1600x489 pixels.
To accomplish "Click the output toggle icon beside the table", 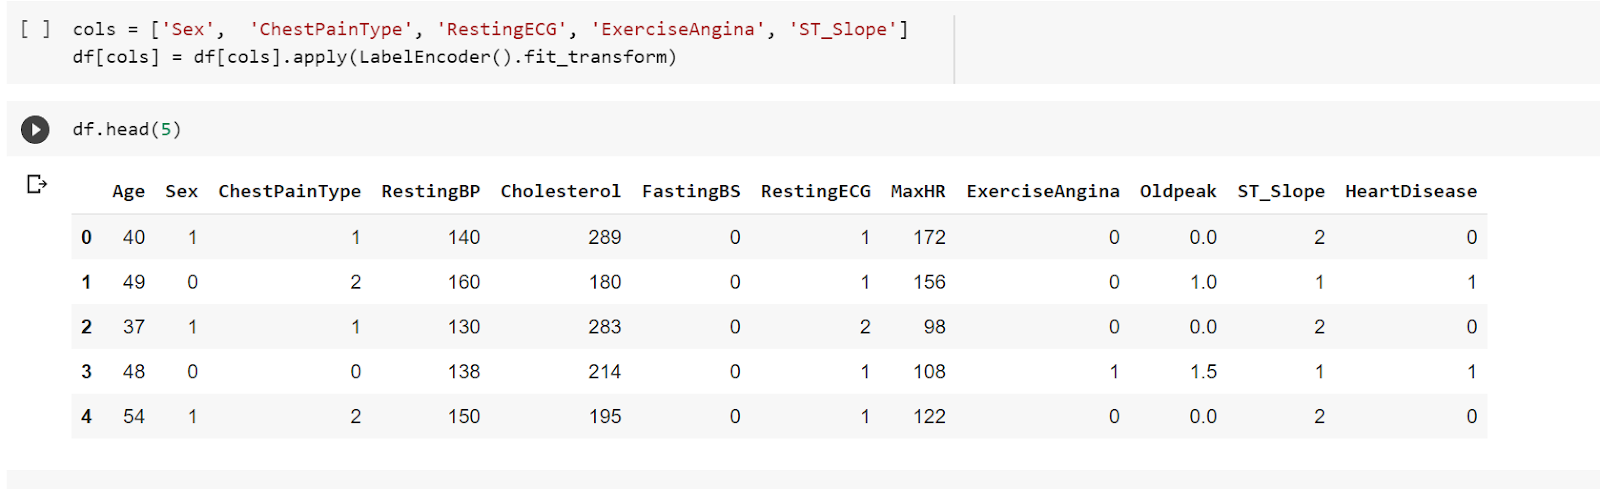I will click(37, 184).
